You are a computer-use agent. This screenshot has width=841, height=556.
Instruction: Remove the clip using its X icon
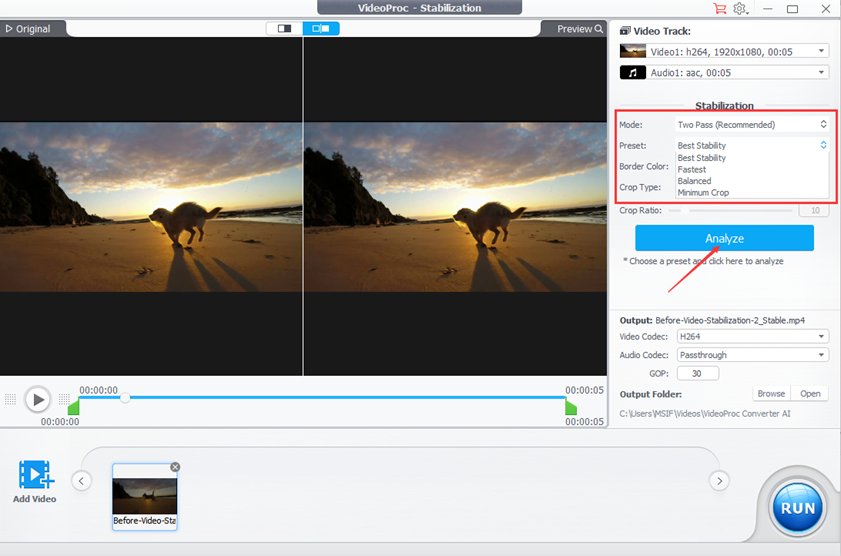tap(175, 467)
